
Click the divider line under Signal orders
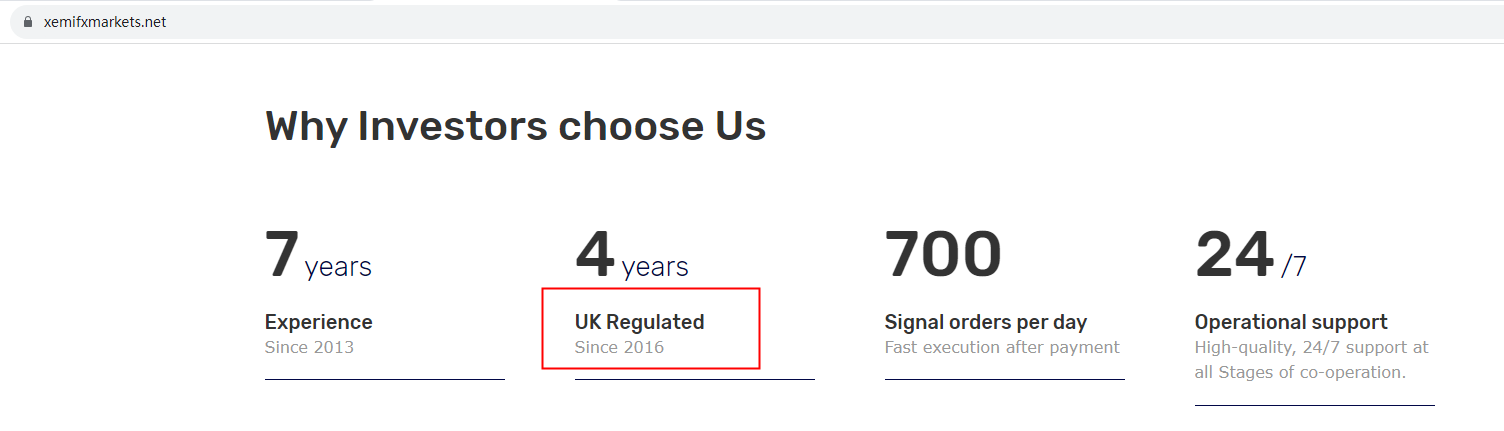pos(1004,379)
